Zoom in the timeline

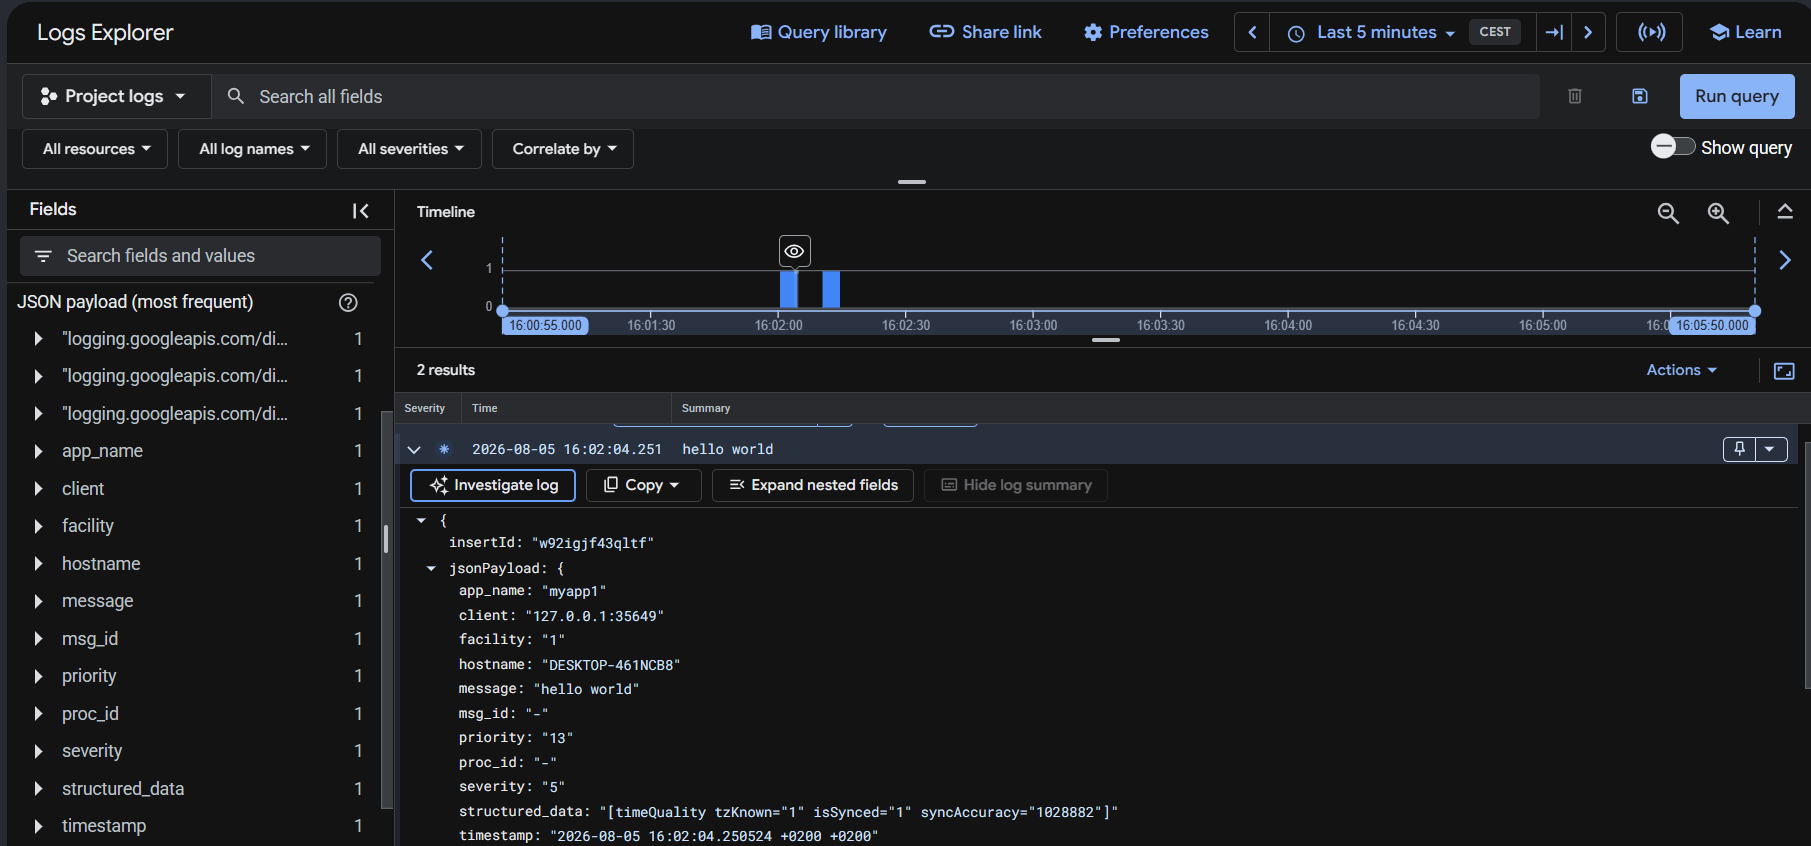click(1718, 213)
